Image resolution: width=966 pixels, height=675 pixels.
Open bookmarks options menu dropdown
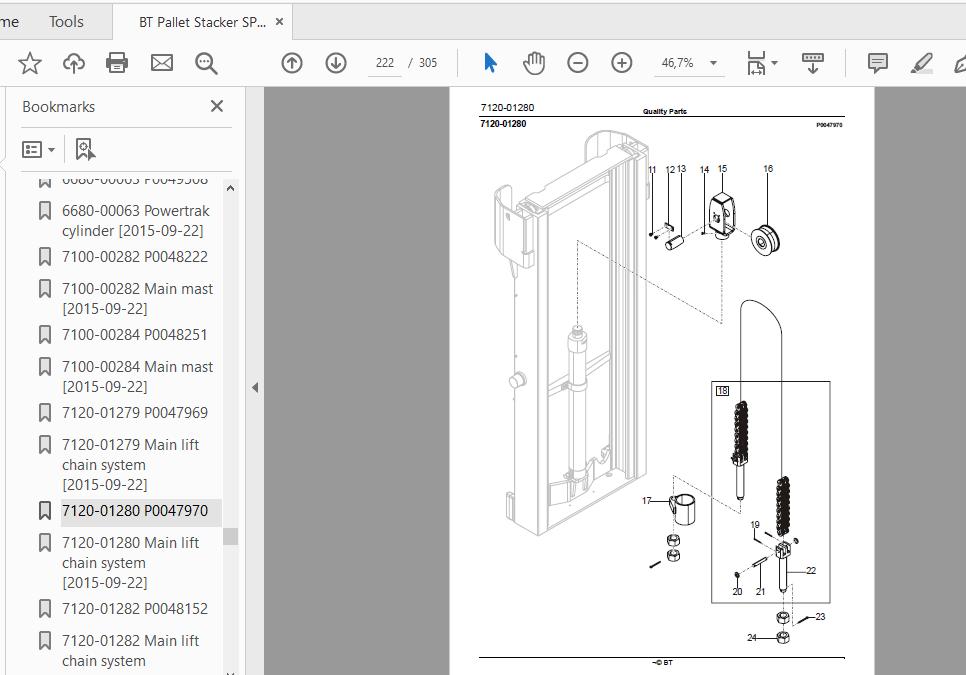[38, 150]
